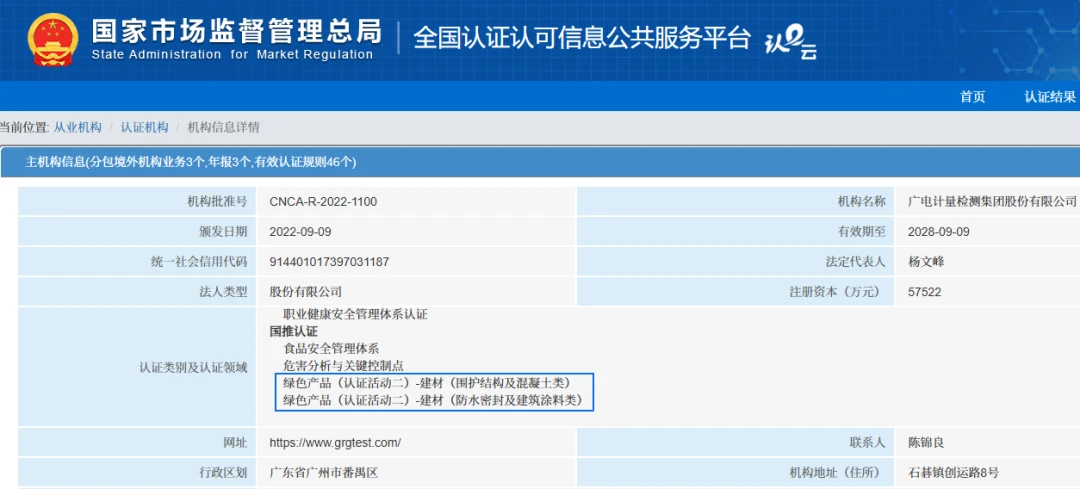1080x489 pixels.
Task: Select expiry date 2028-09-09
Action: (x=939, y=232)
